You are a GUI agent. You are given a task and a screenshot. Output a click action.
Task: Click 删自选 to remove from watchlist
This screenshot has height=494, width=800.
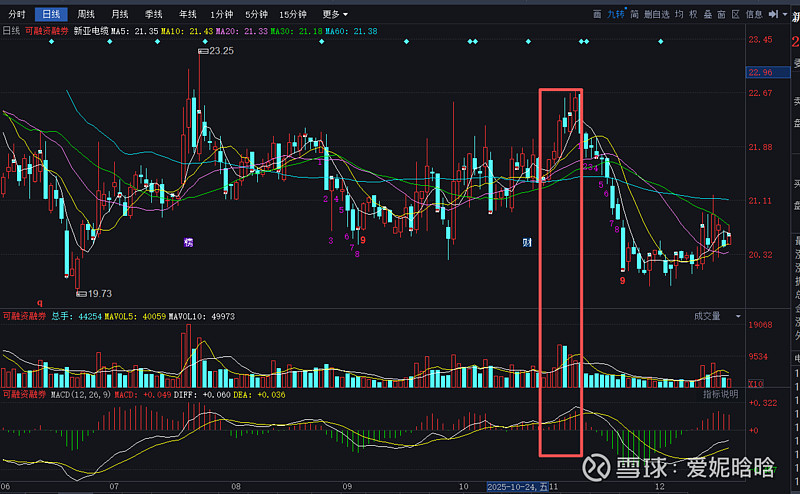pos(657,15)
